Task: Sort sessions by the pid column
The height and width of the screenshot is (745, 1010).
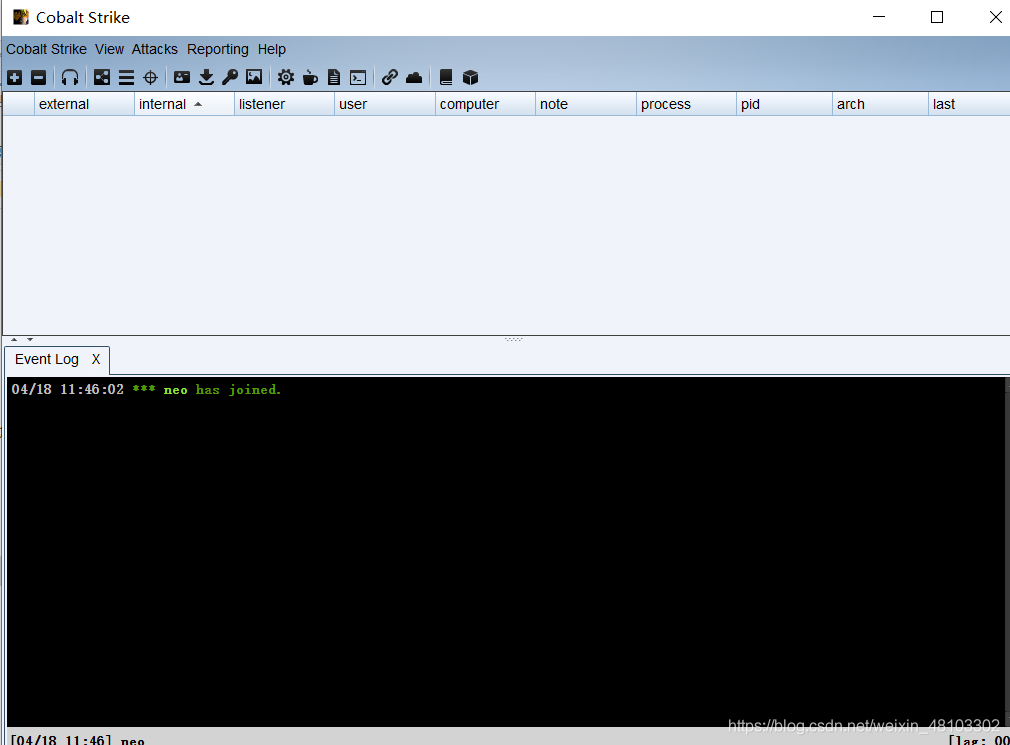Action: [784, 104]
